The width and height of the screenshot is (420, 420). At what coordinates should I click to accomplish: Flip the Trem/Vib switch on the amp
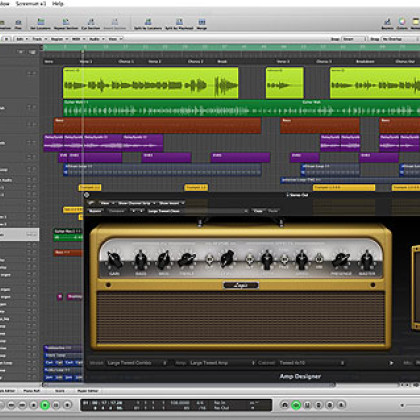coord(284,259)
